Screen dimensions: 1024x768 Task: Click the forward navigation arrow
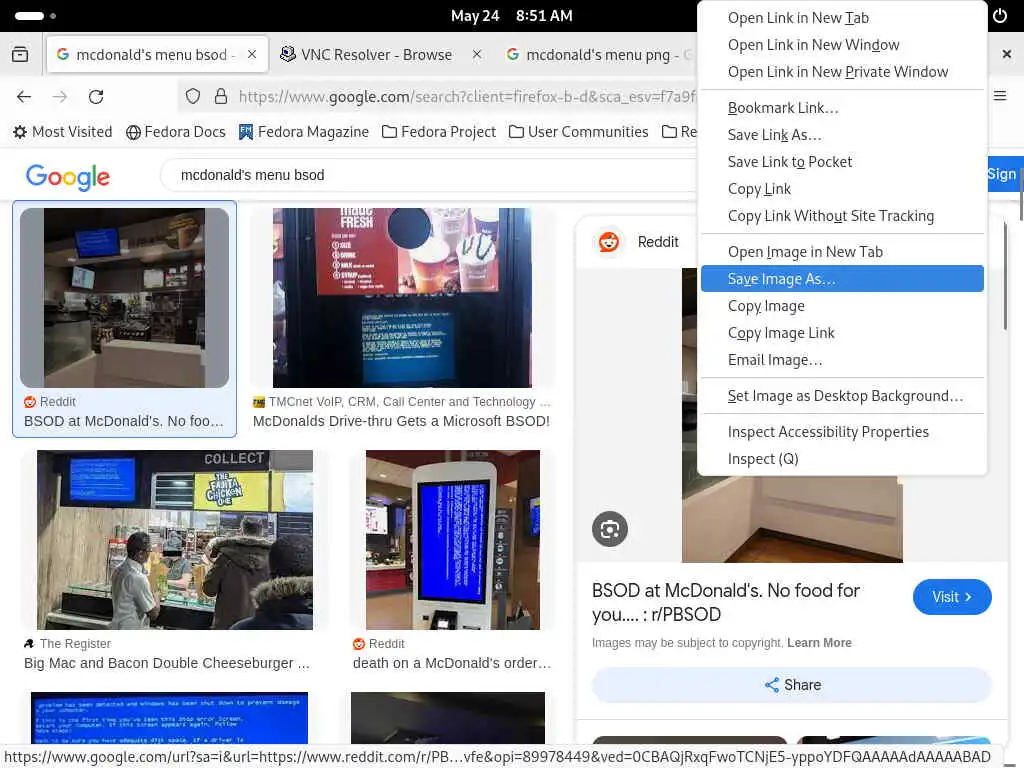pos(60,97)
